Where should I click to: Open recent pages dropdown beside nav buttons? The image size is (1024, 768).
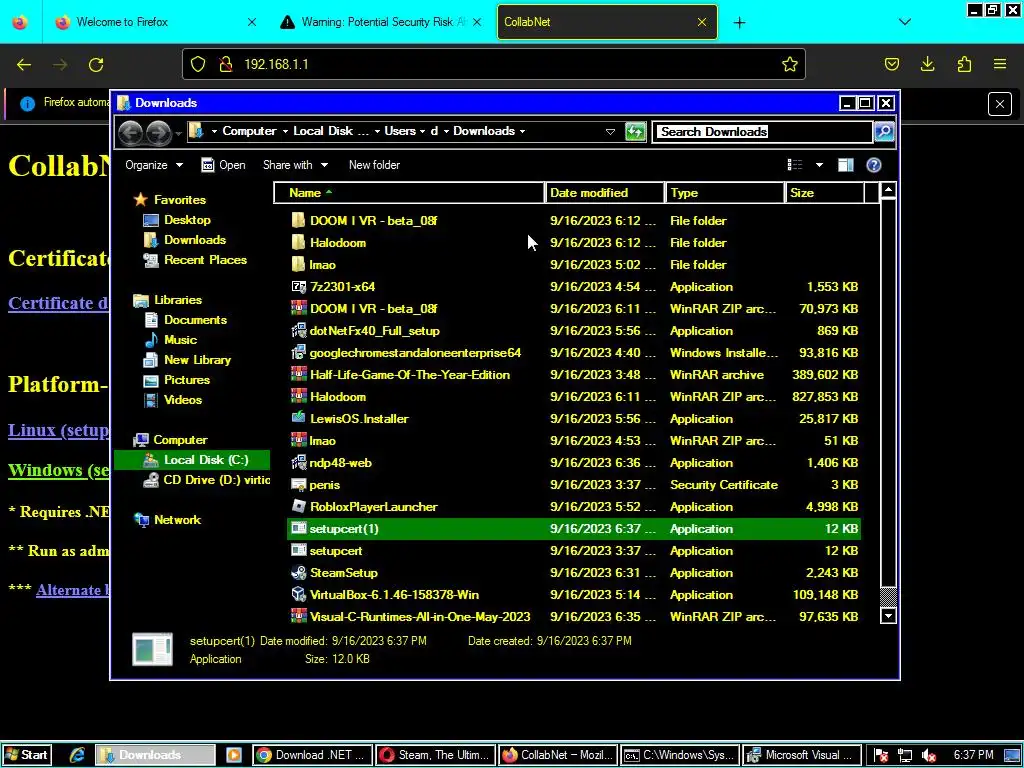(x=178, y=133)
